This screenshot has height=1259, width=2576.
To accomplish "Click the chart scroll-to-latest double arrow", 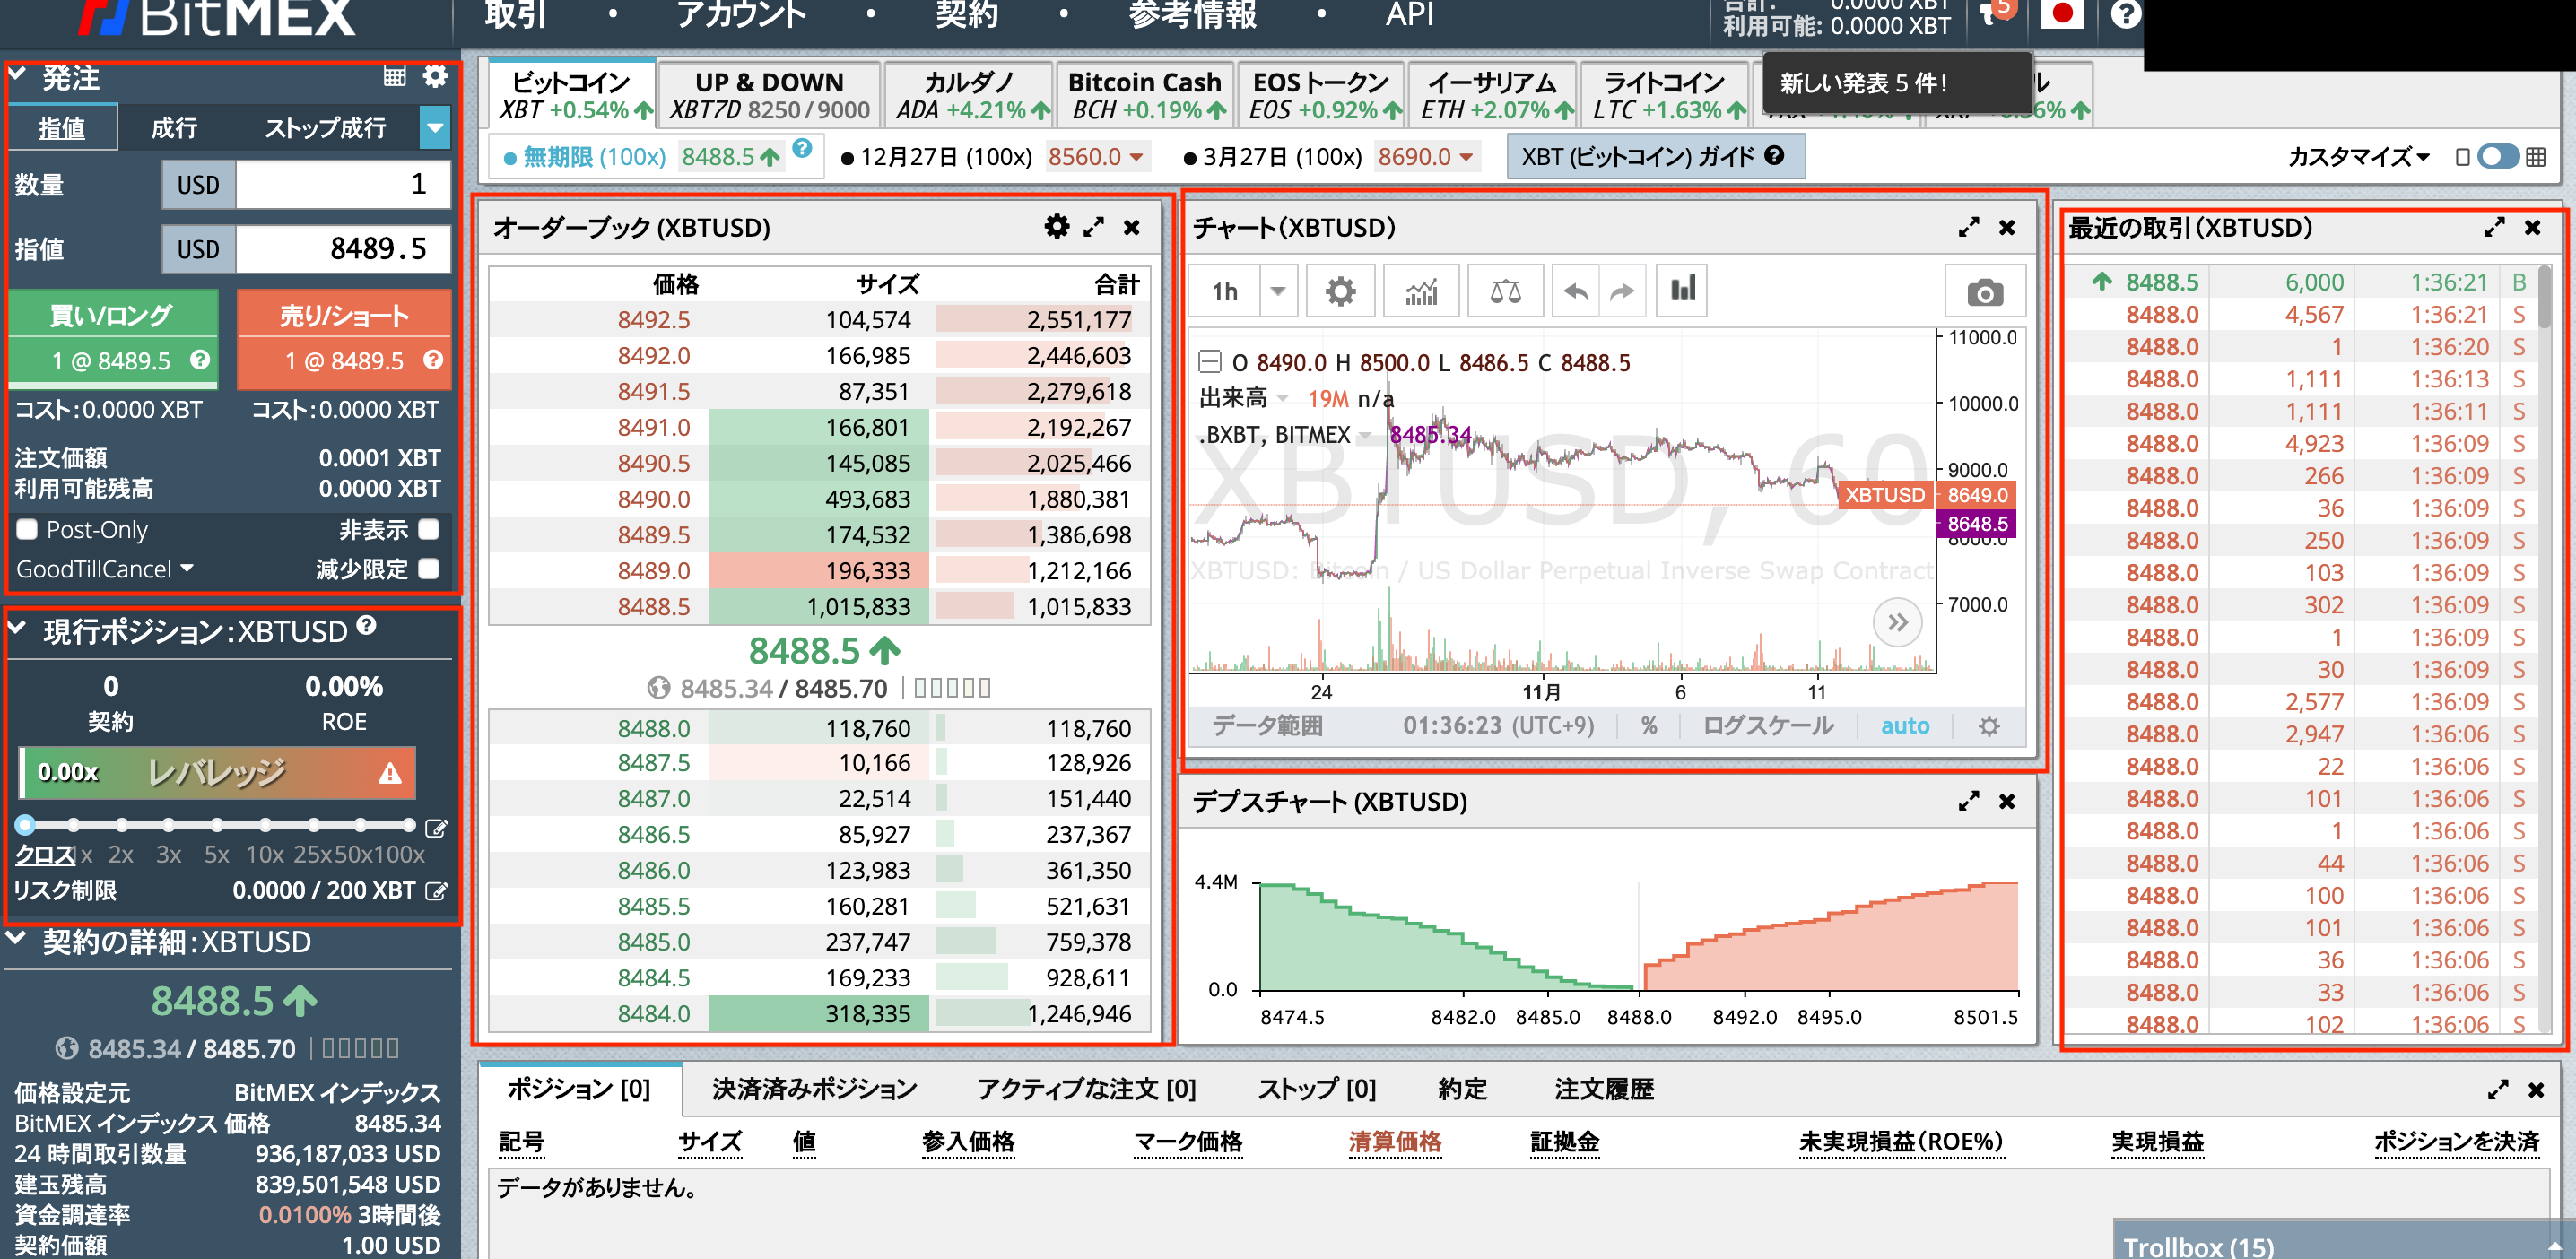I will pos(1897,623).
